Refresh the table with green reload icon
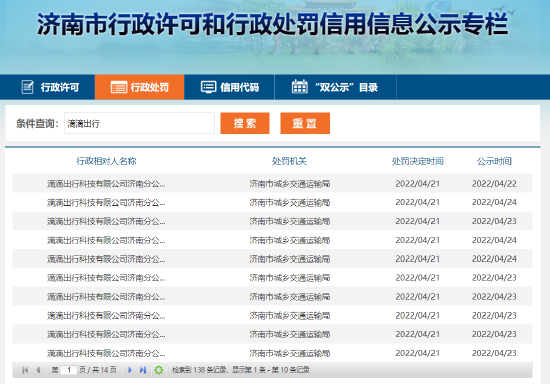Viewport: 550px width, 384px height. coord(159,370)
